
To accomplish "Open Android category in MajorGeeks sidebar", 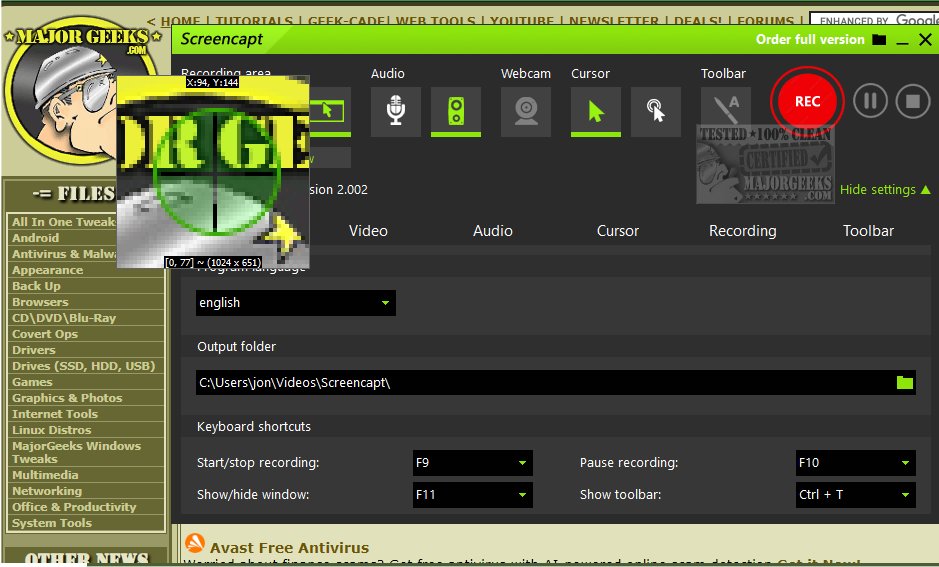I will point(35,238).
